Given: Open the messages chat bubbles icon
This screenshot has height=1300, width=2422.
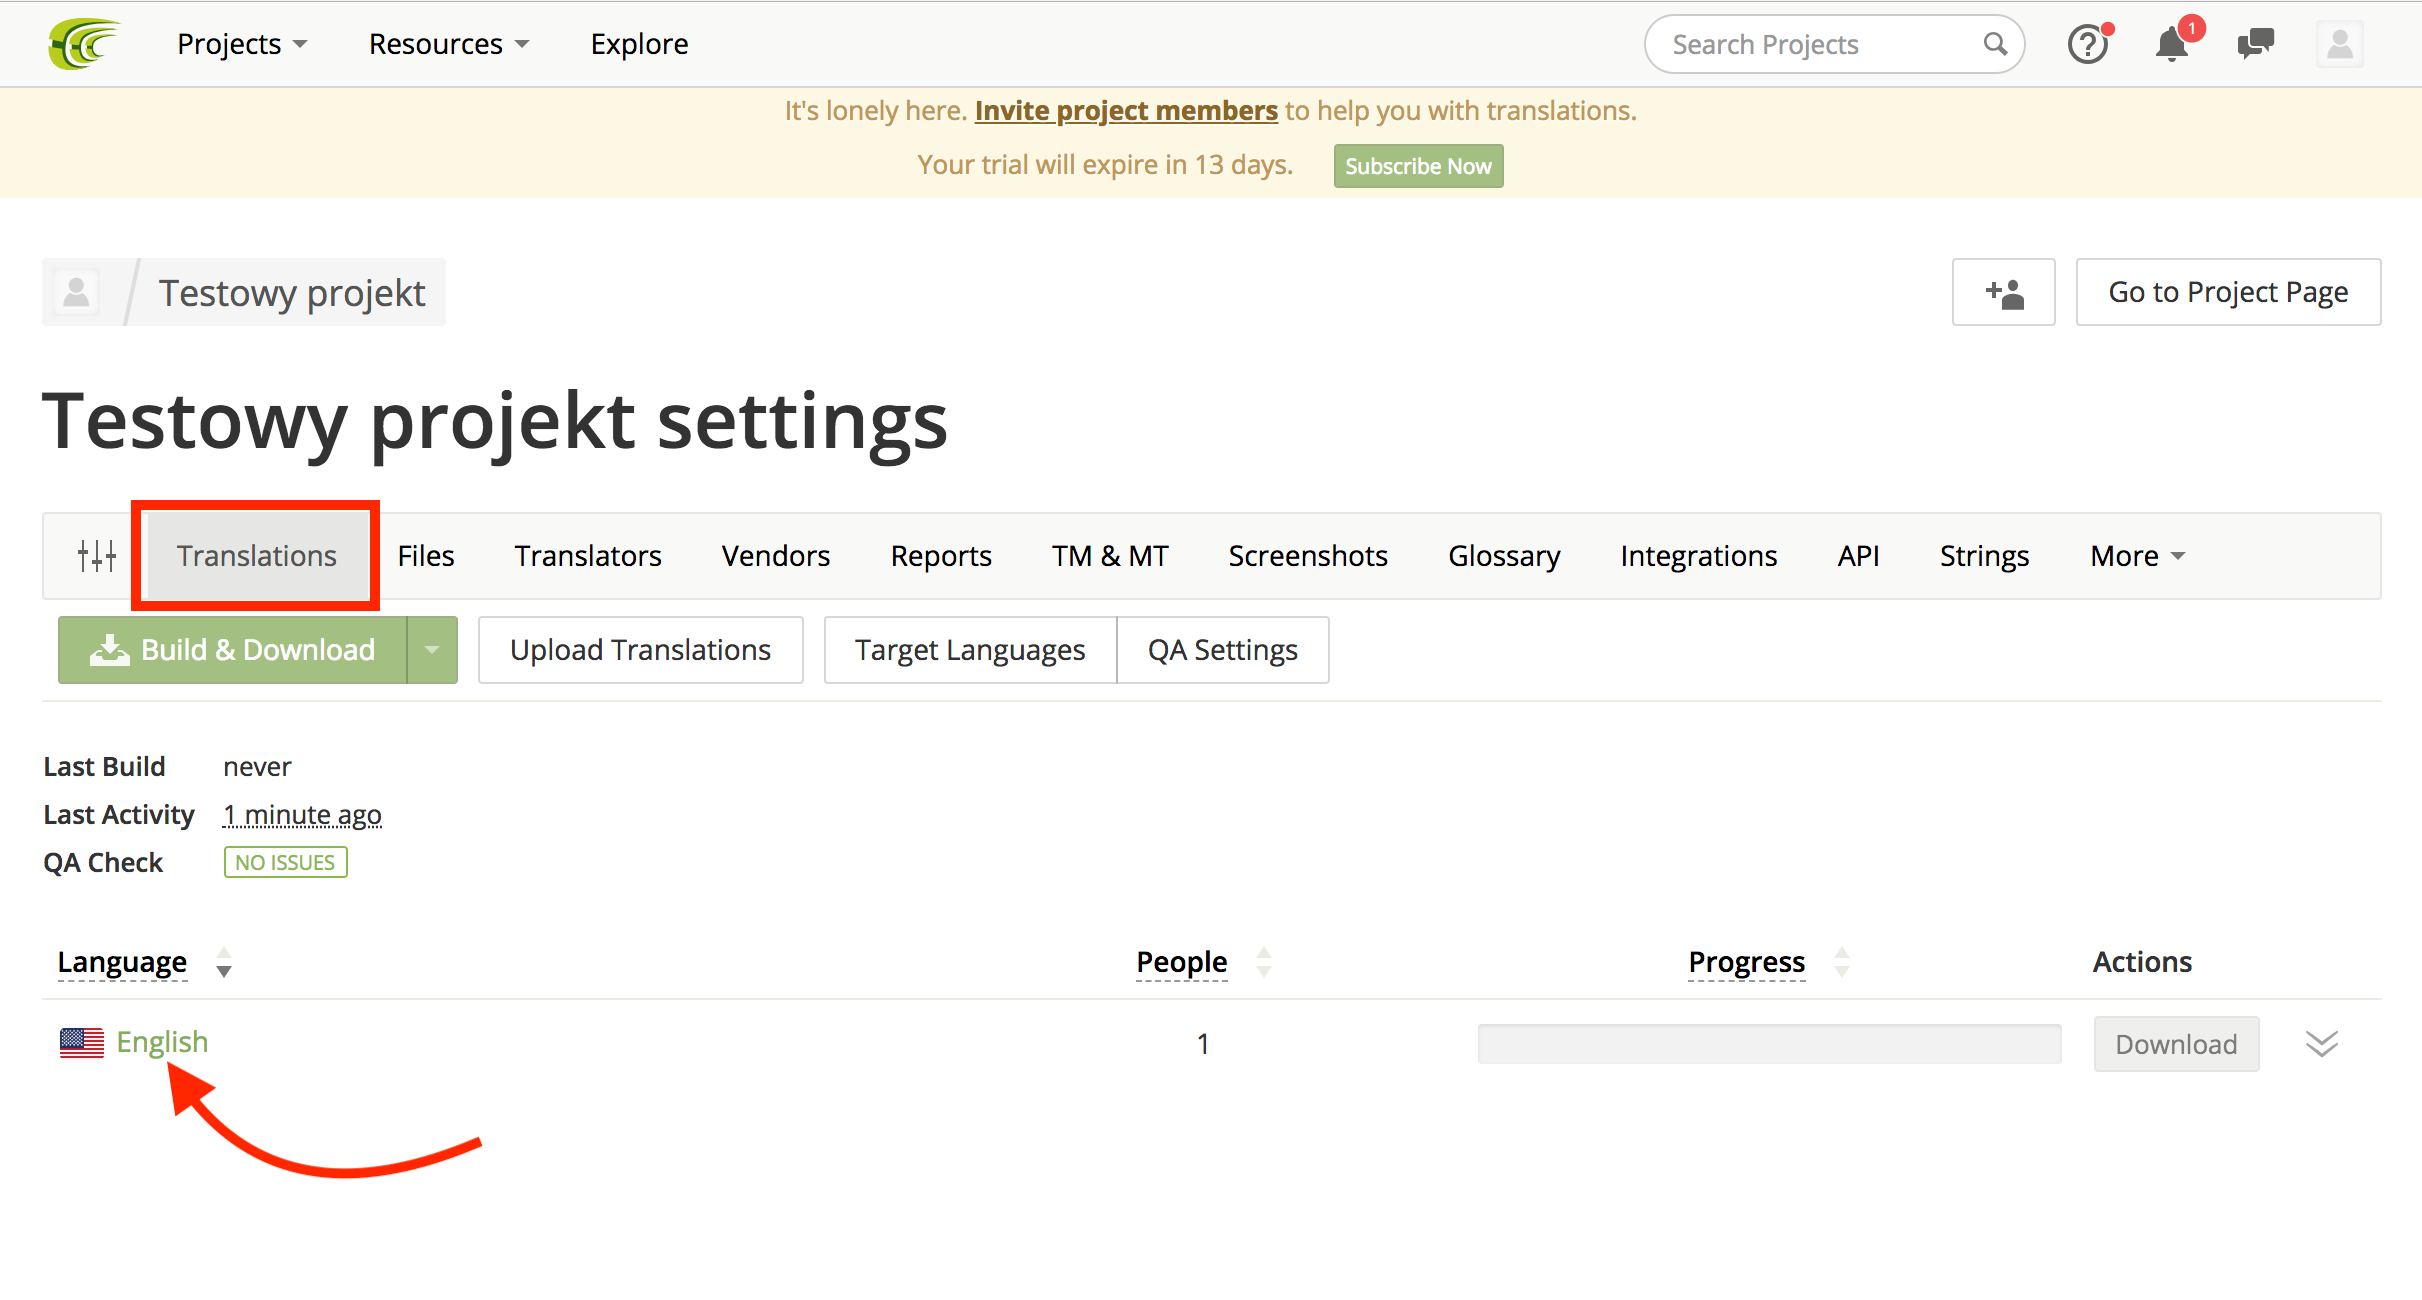Looking at the screenshot, I should point(2255,44).
